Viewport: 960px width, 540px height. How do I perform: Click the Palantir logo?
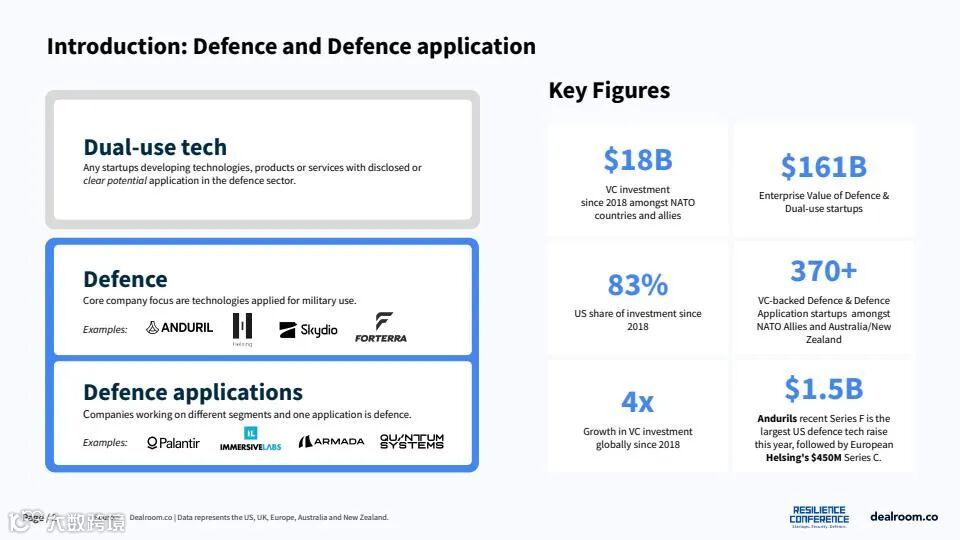pos(173,443)
